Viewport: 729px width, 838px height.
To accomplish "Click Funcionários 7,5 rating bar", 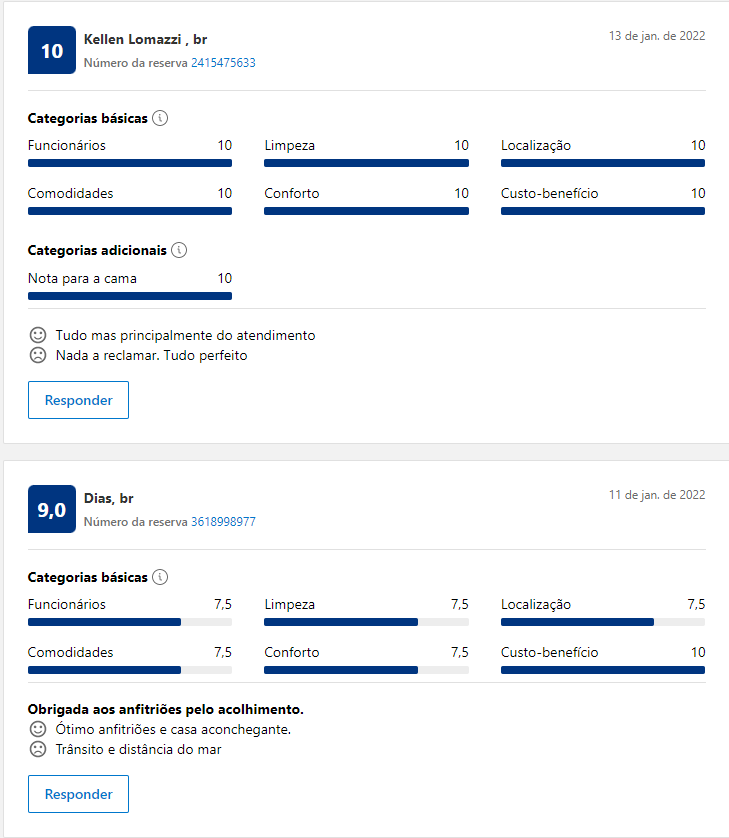I will (x=130, y=622).
